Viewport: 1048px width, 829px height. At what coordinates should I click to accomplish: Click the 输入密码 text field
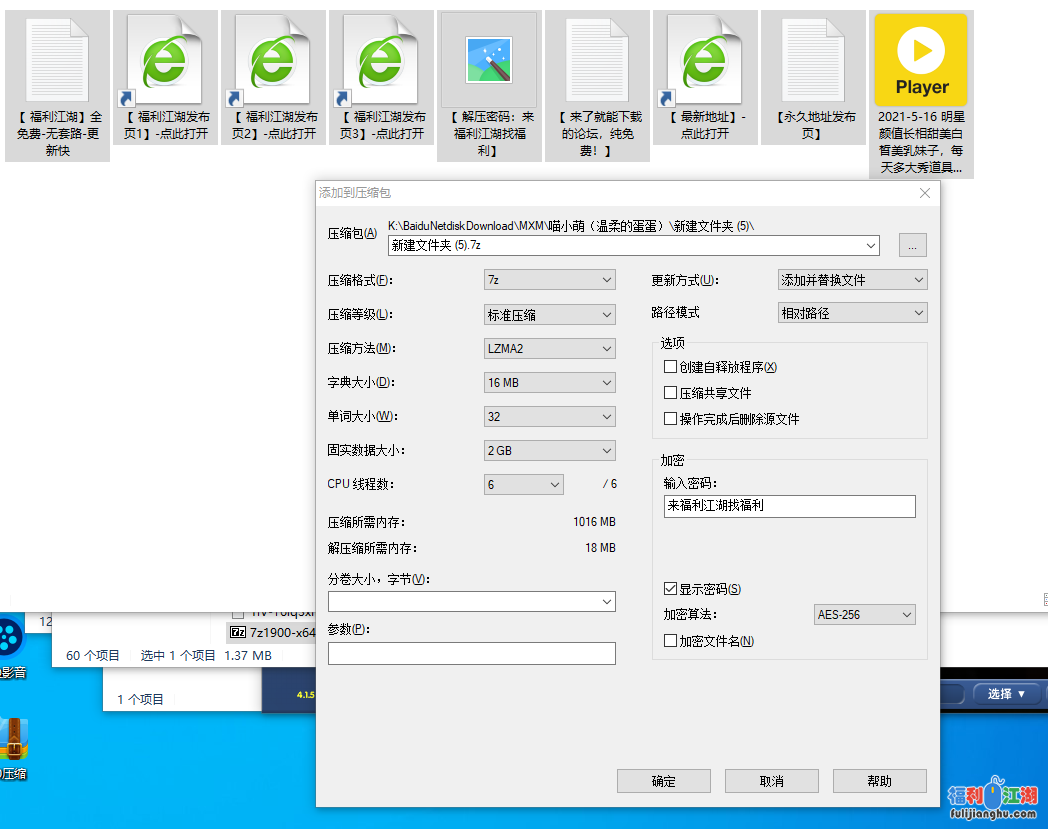coord(789,506)
